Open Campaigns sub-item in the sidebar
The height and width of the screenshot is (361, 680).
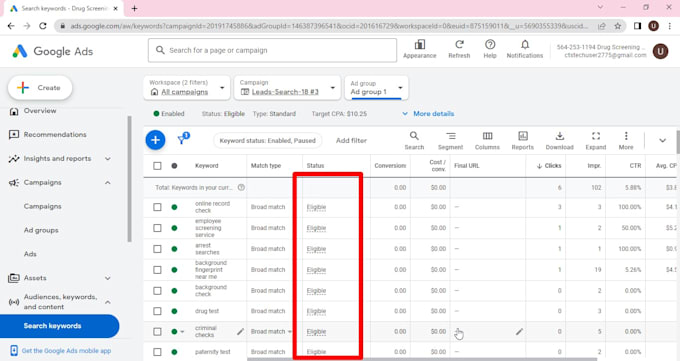(x=42, y=206)
